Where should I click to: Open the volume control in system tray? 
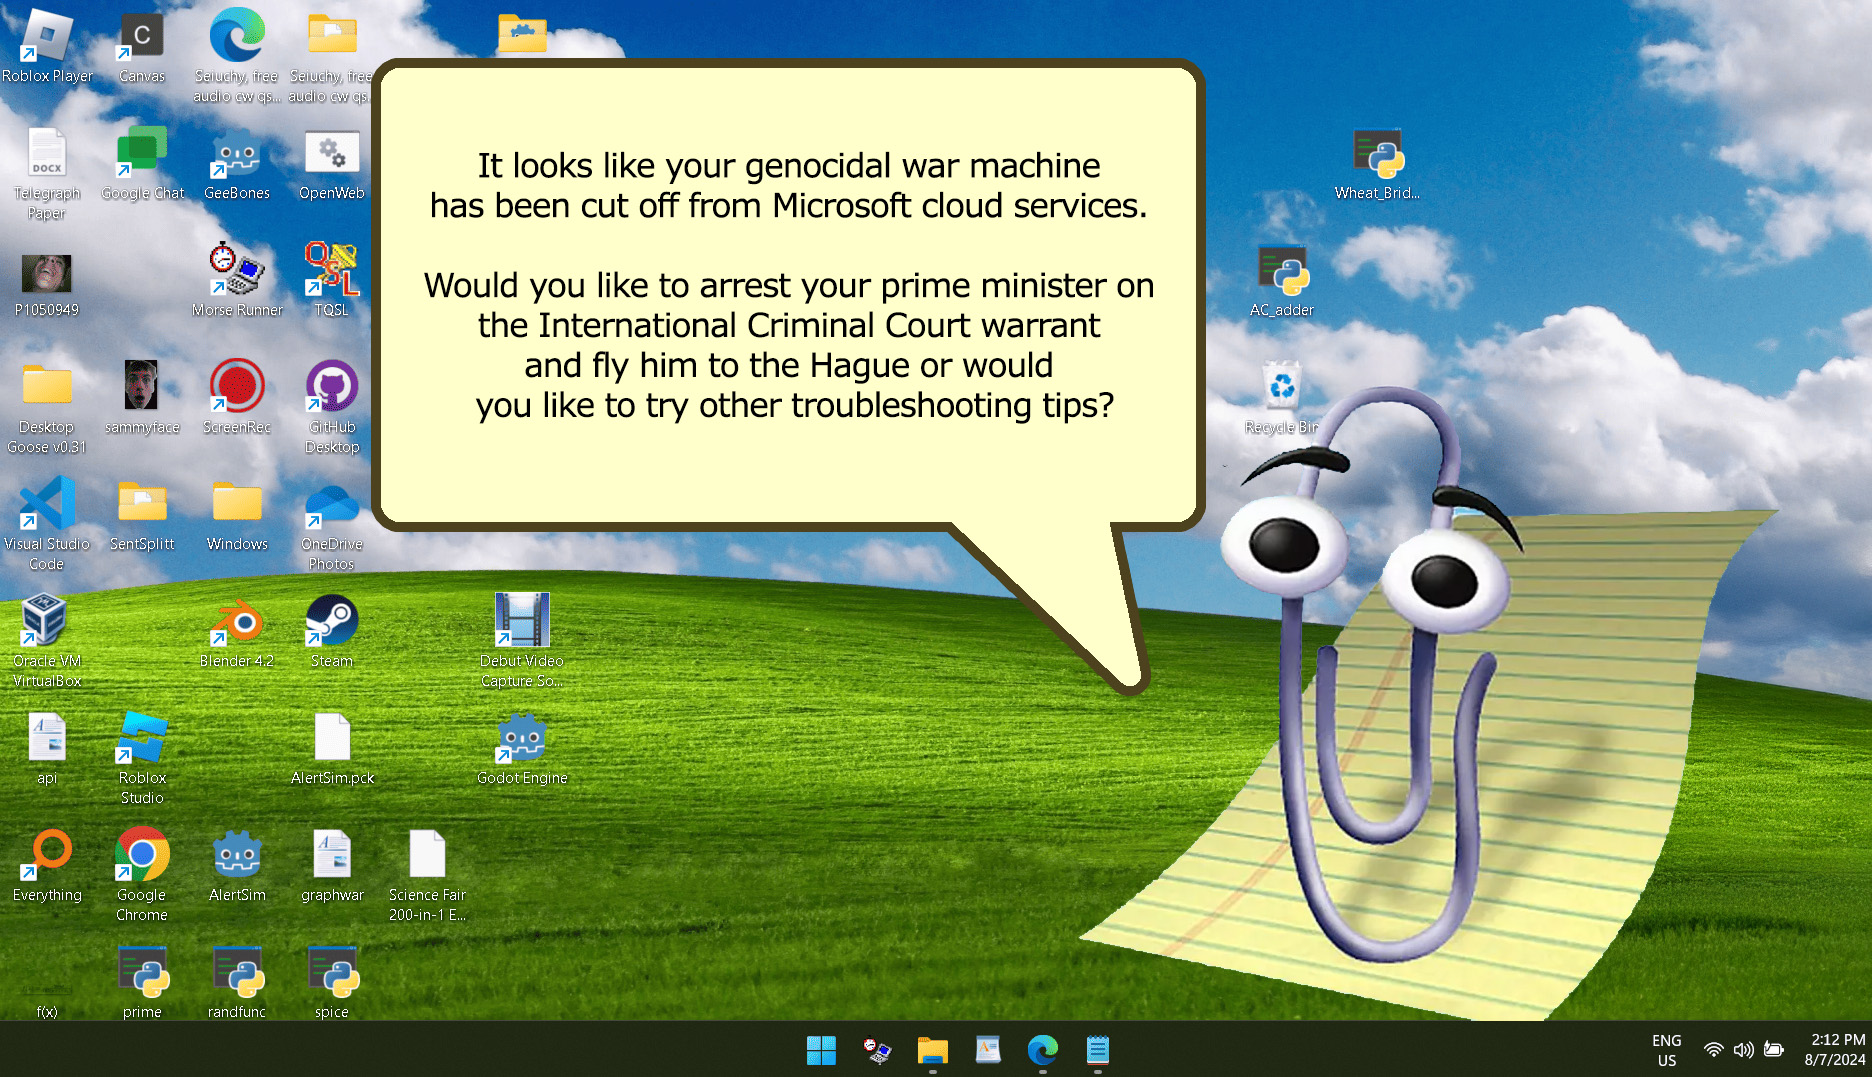click(1743, 1050)
